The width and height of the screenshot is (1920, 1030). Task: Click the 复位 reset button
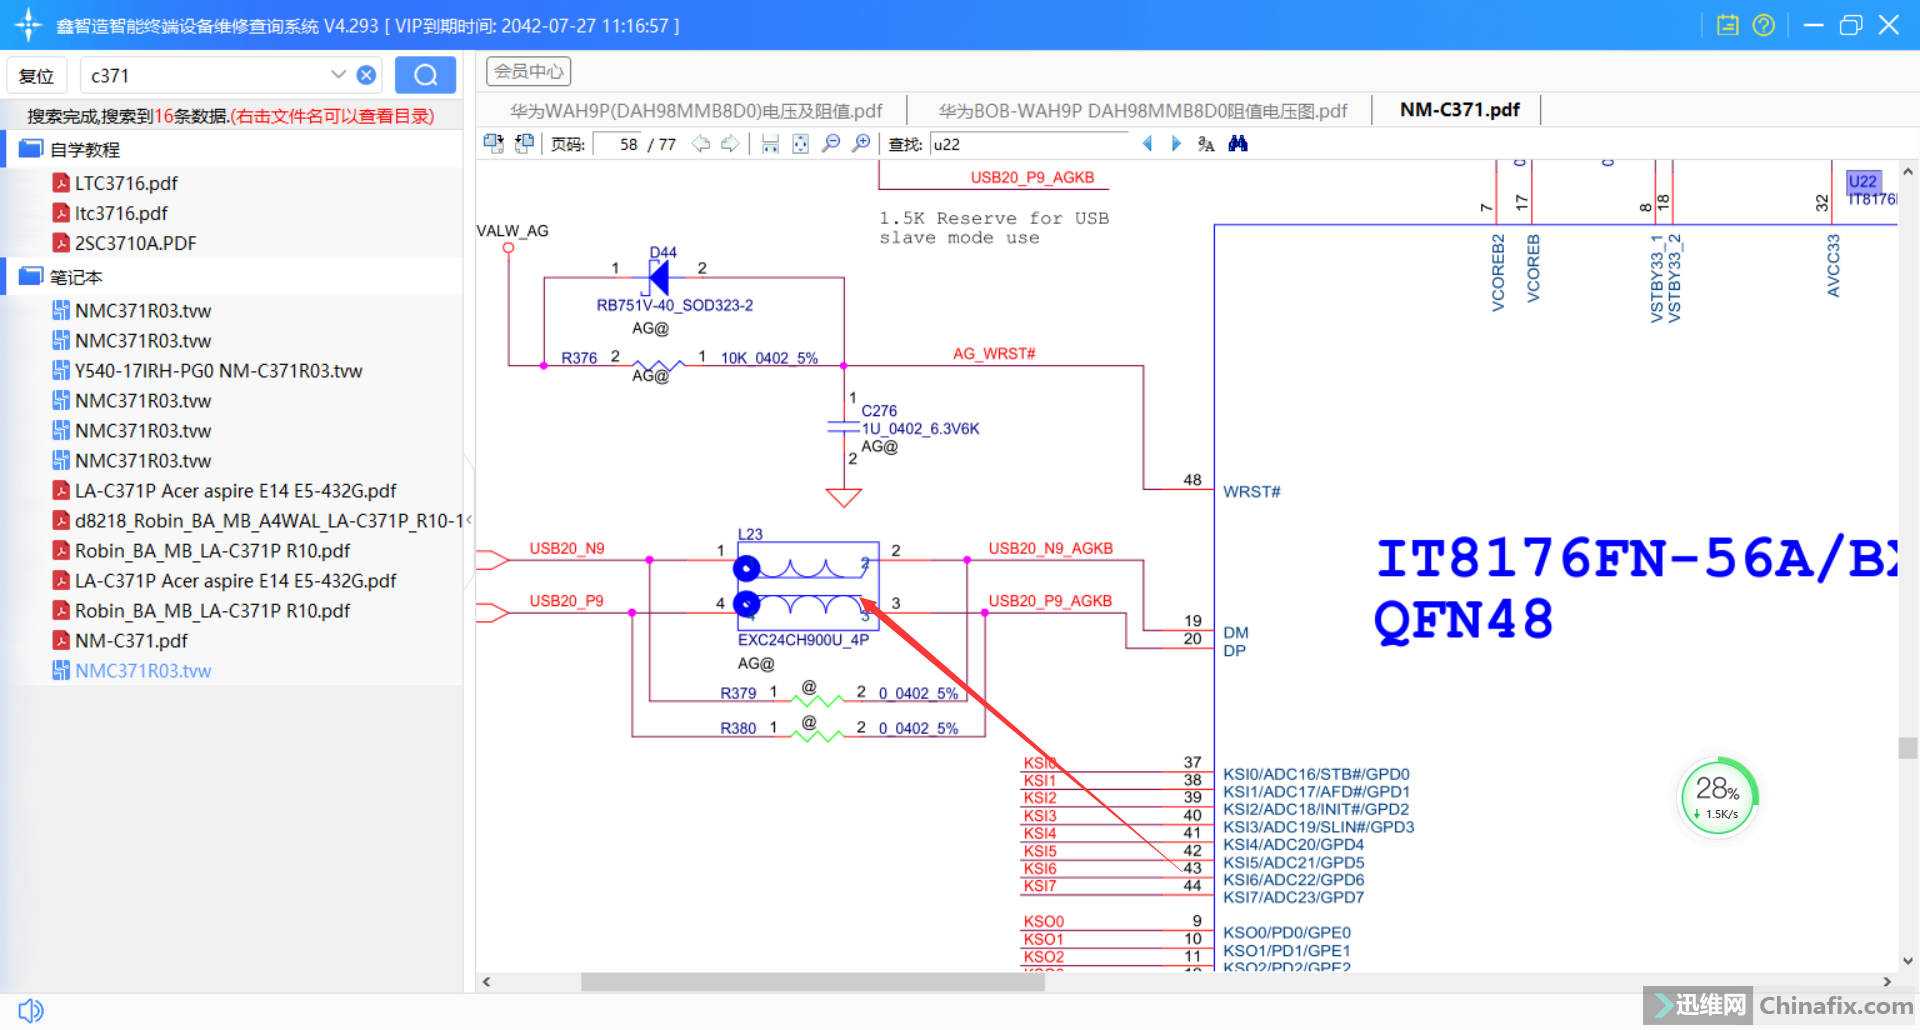(x=37, y=76)
